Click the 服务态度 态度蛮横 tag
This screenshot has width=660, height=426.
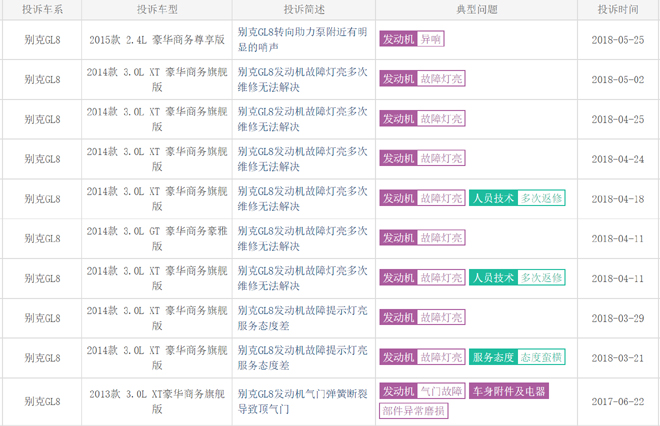click(x=517, y=357)
